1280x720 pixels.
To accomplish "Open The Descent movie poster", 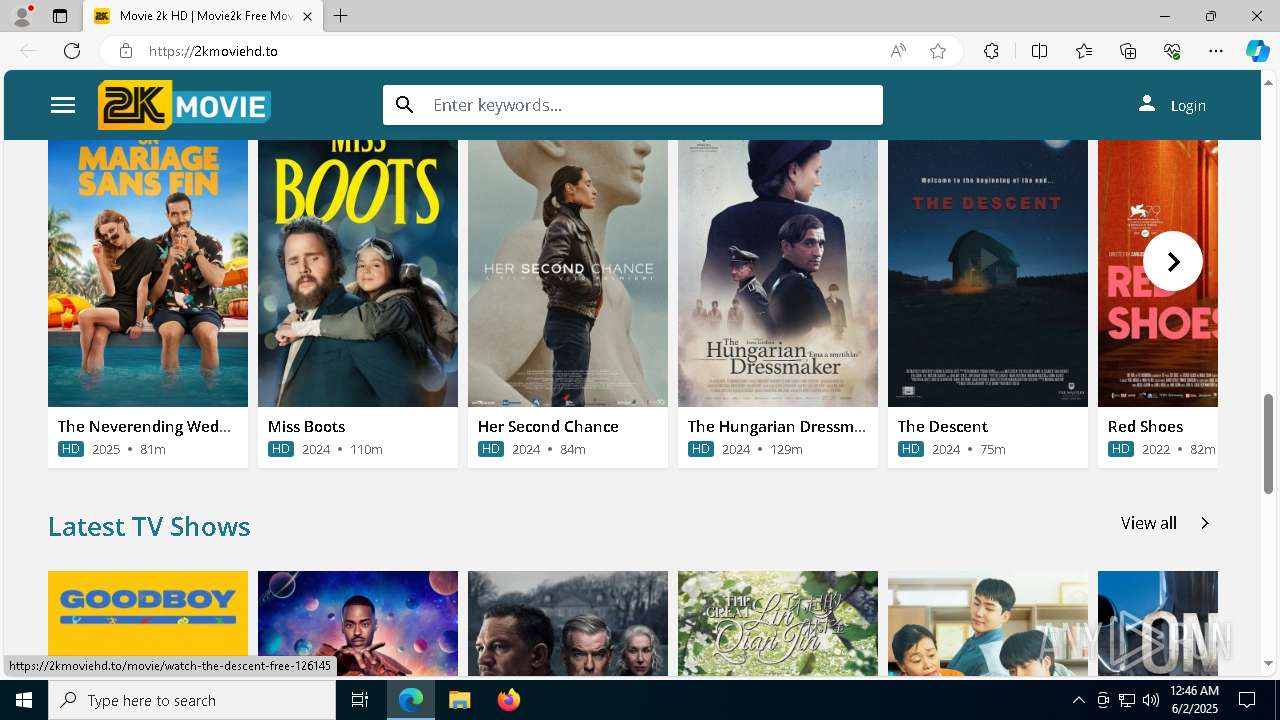I will (x=988, y=273).
